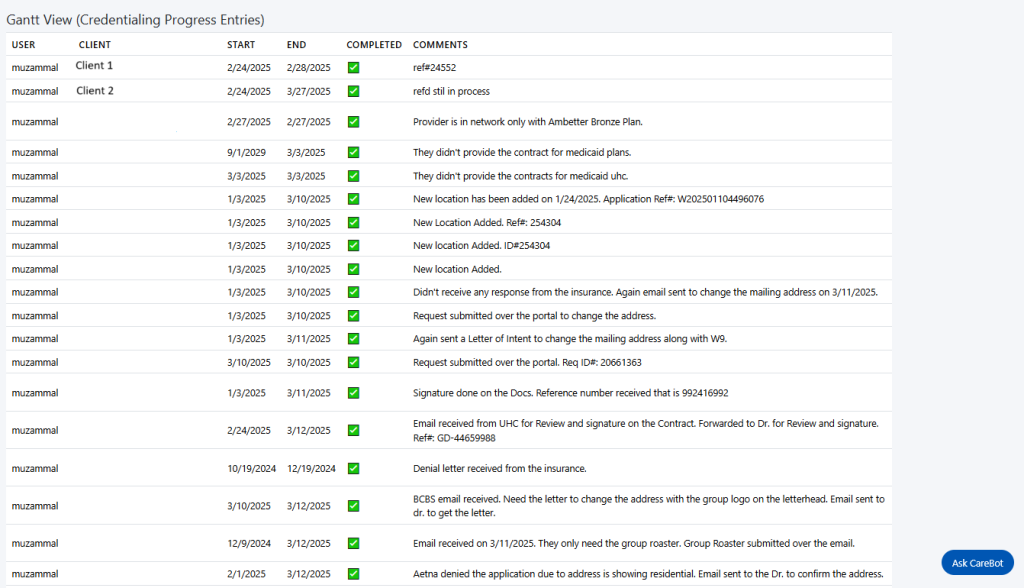This screenshot has height=588, width=1024.
Task: Toggle completed checkbox for Client 2 row
Action: point(353,91)
